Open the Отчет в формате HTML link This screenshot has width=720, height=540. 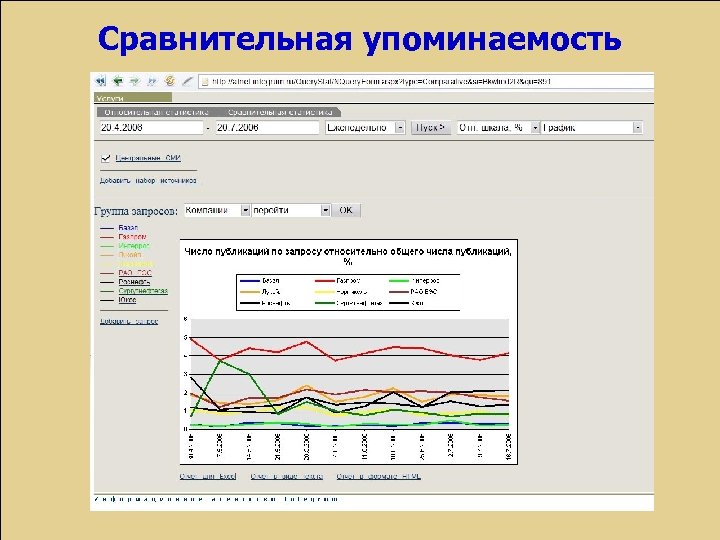(x=378, y=476)
